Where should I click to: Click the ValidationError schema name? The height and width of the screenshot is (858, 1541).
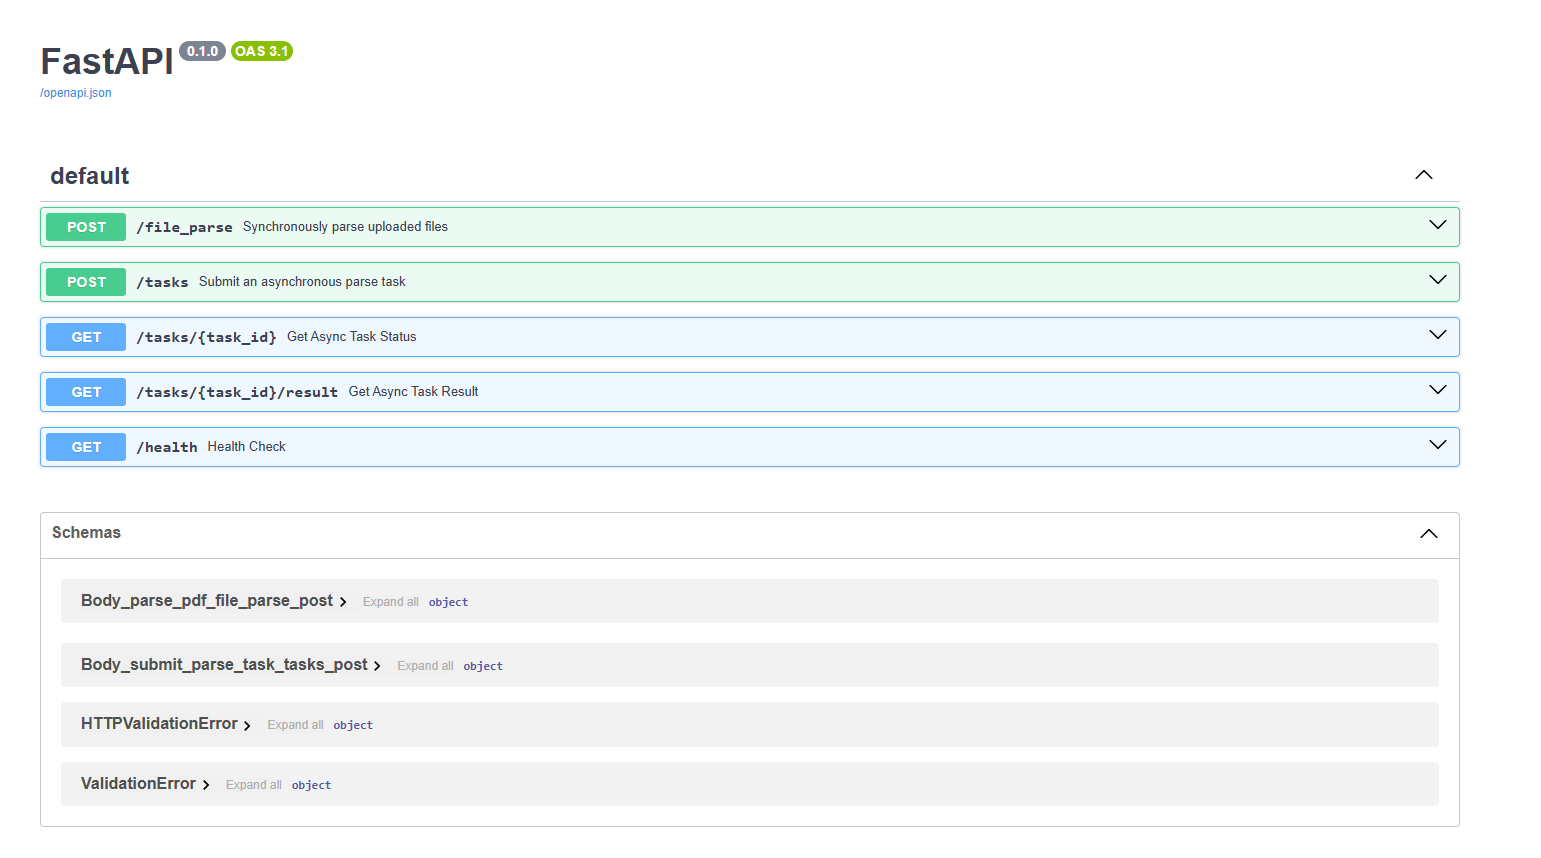(138, 783)
